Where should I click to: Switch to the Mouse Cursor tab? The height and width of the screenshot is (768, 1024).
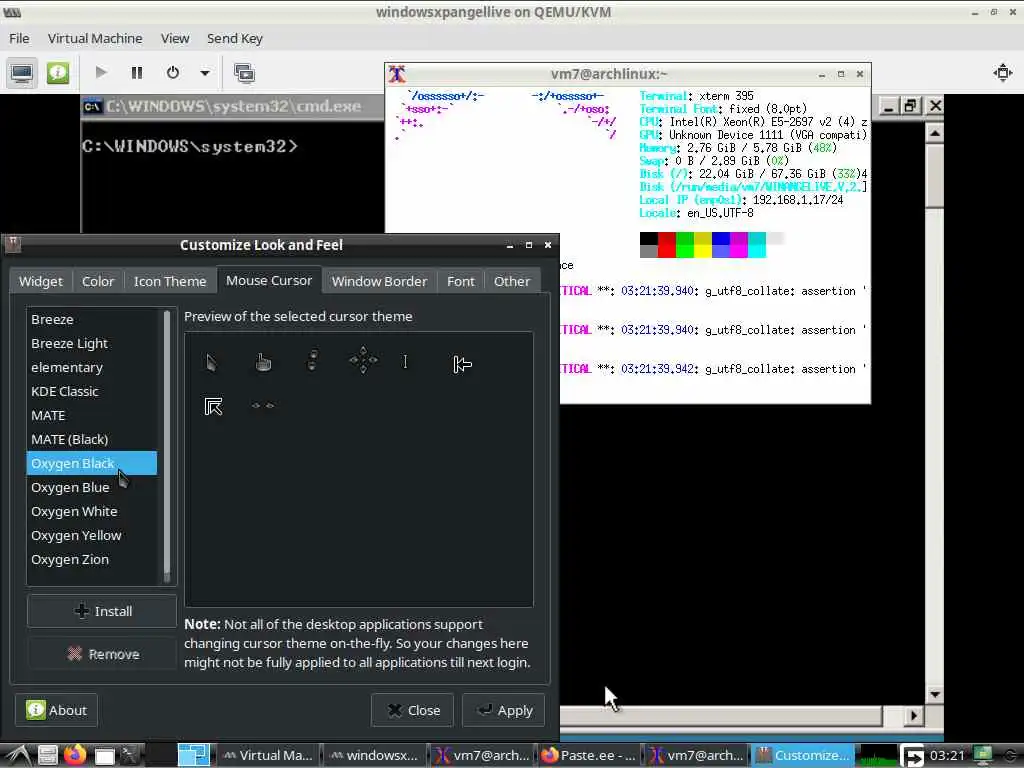[x=269, y=280]
